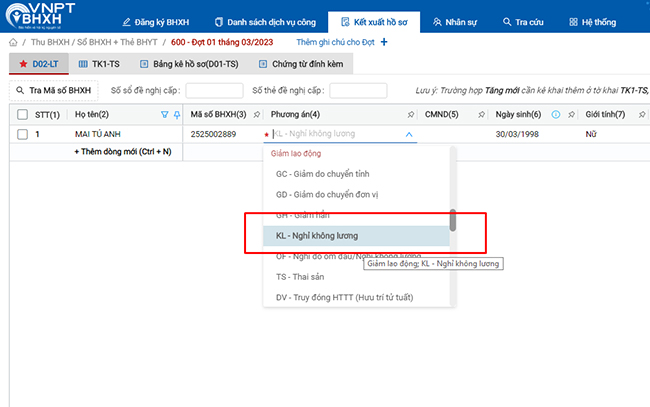Select TS - Thai sản option
650x407 pixels.
point(357,277)
